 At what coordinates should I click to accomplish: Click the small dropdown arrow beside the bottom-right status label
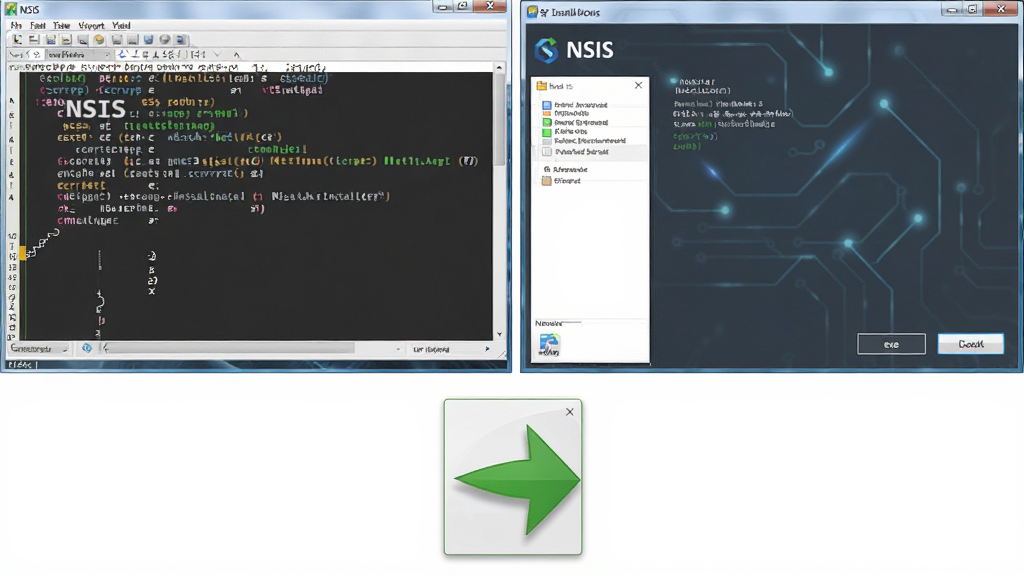point(398,349)
